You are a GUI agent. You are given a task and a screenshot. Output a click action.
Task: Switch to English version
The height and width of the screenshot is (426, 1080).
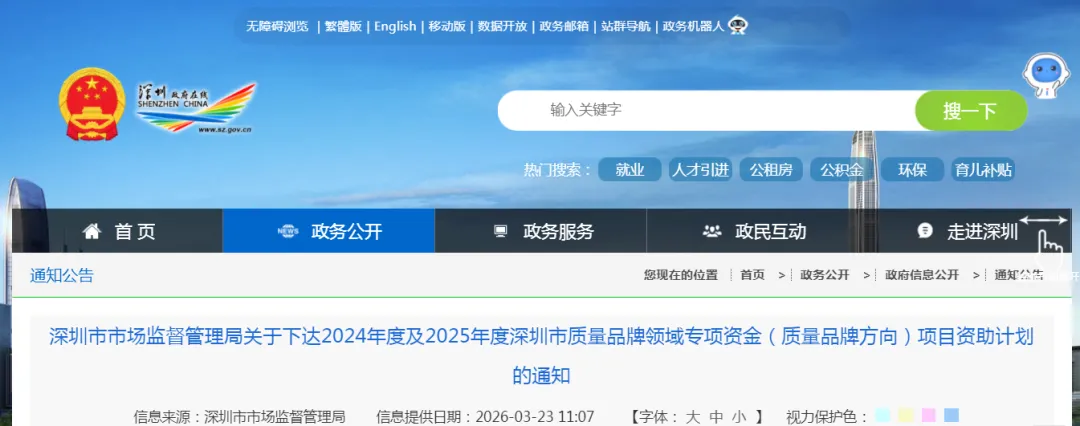395,26
